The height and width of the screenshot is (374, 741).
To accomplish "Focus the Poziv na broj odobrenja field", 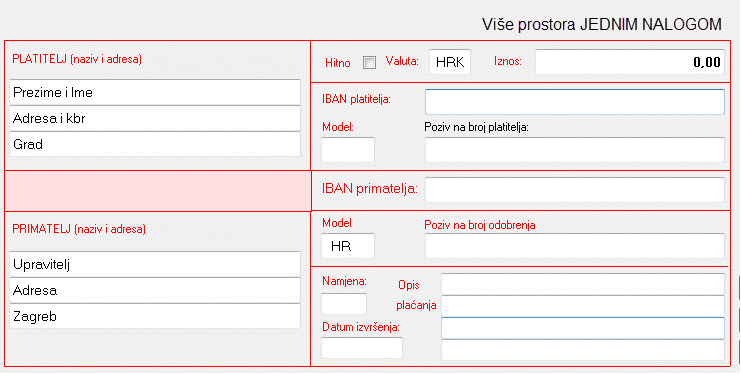I will [x=575, y=246].
